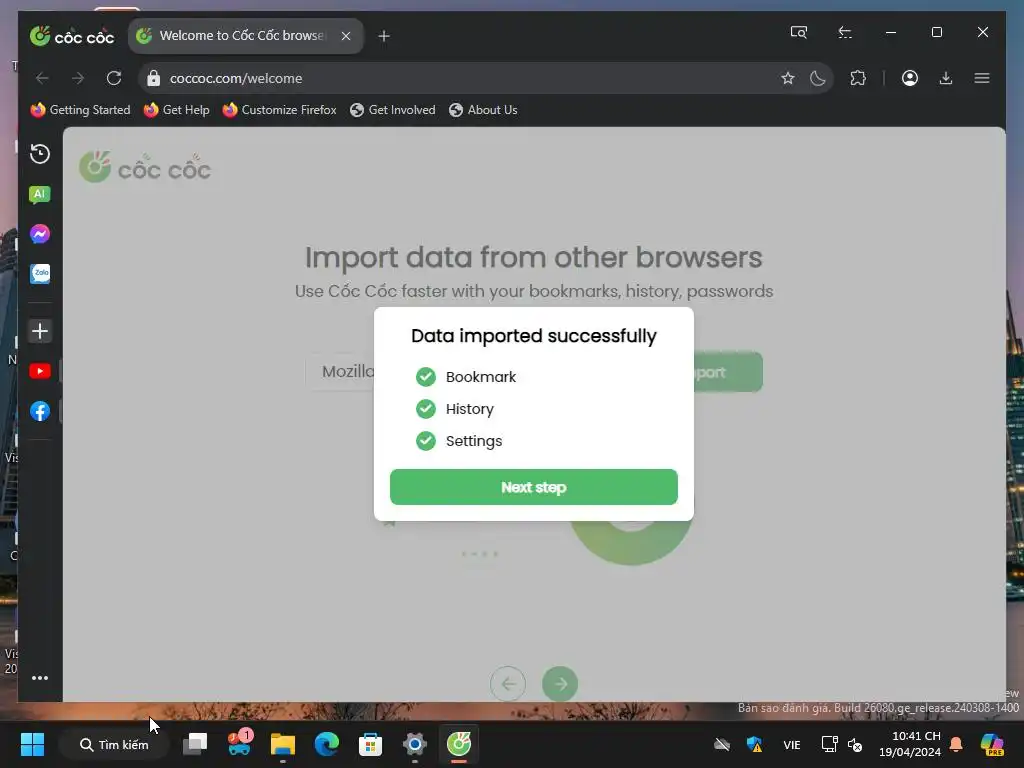Open Zalo from the sidebar

[40, 274]
